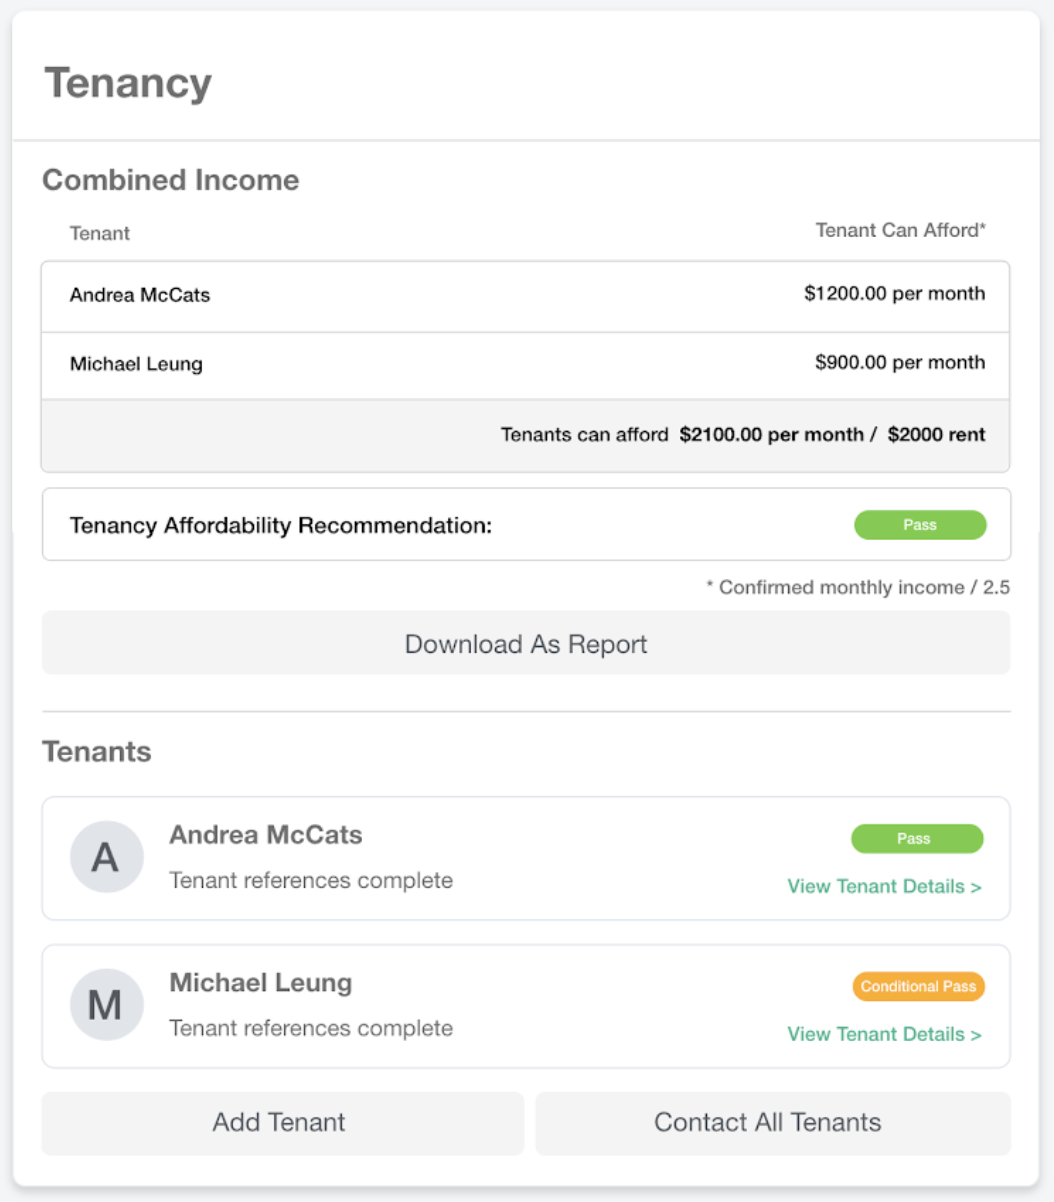Click the Tenant column header
Image resolution: width=1054 pixels, height=1202 pixels.
[x=99, y=233]
